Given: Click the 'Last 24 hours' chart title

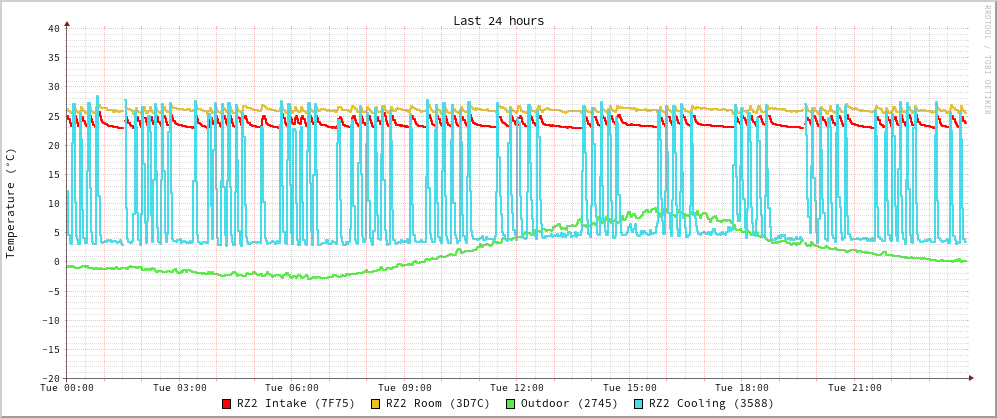Looking at the screenshot, I should [x=498, y=20].
